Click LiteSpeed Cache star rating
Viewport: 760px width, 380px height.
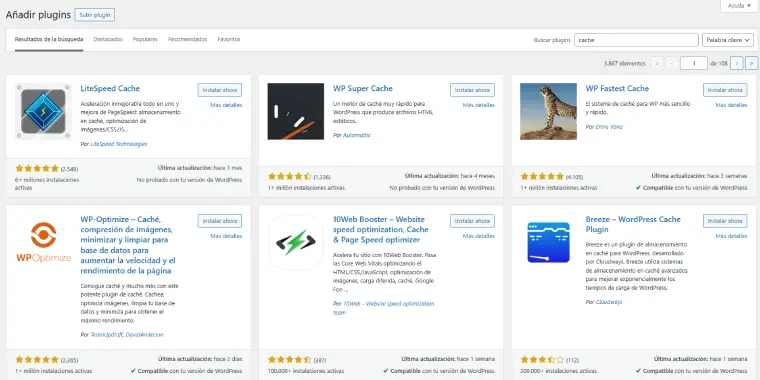pos(37,169)
